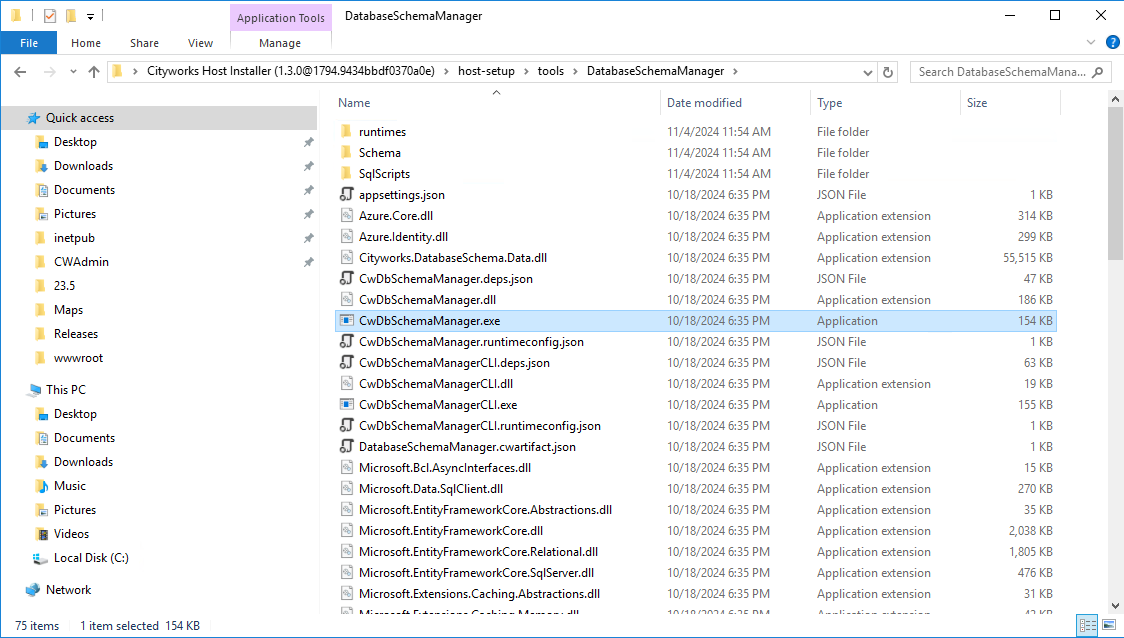Click the Up one level arrow
The image size is (1124, 638).
(94, 72)
